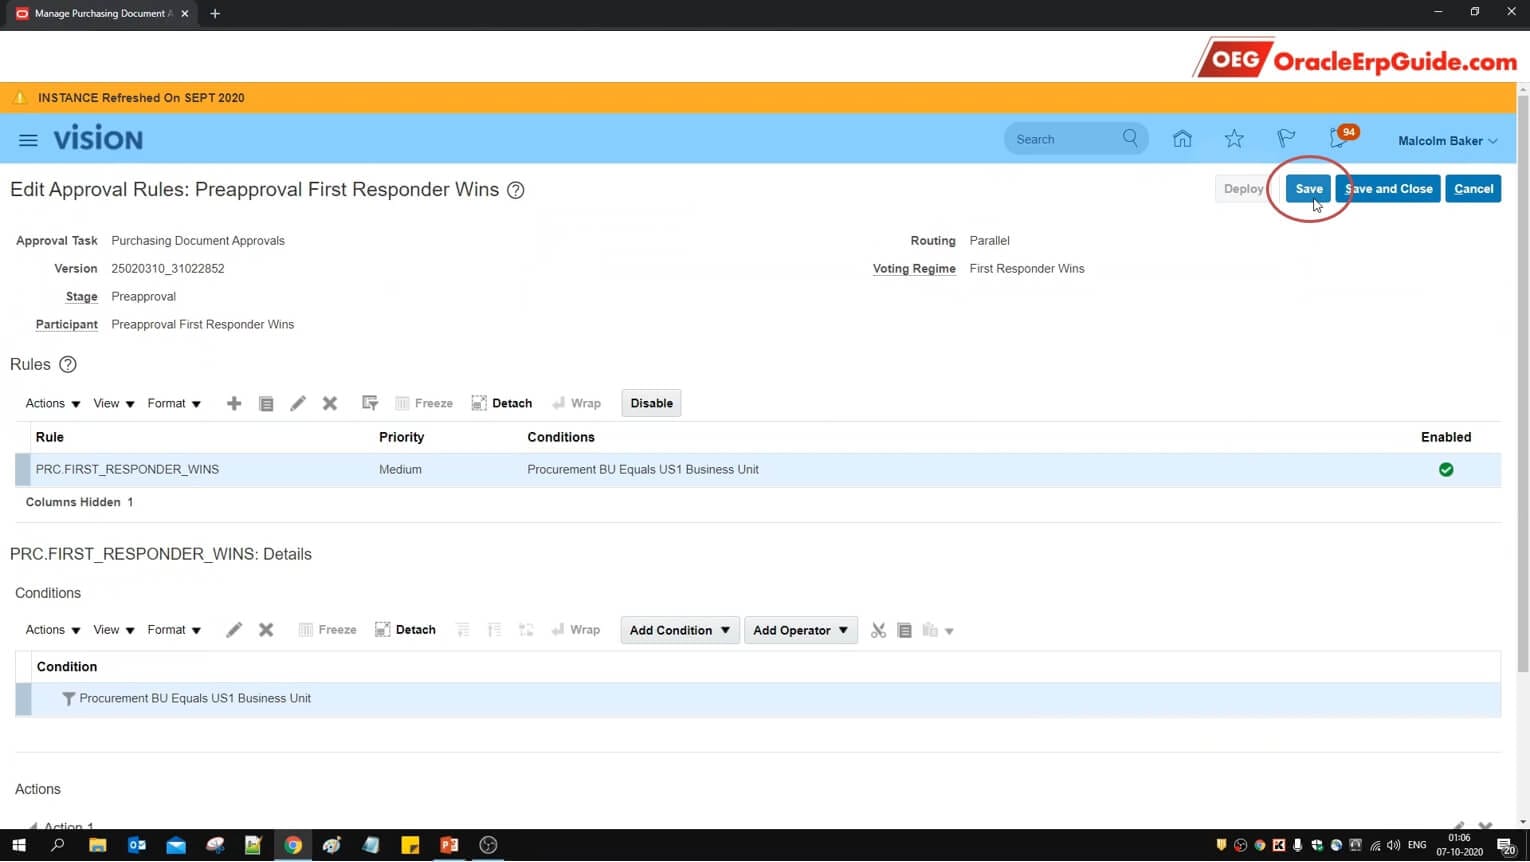Edit condition with Conditions pencil icon
Image resolution: width=1530 pixels, height=862 pixels.
(234, 630)
